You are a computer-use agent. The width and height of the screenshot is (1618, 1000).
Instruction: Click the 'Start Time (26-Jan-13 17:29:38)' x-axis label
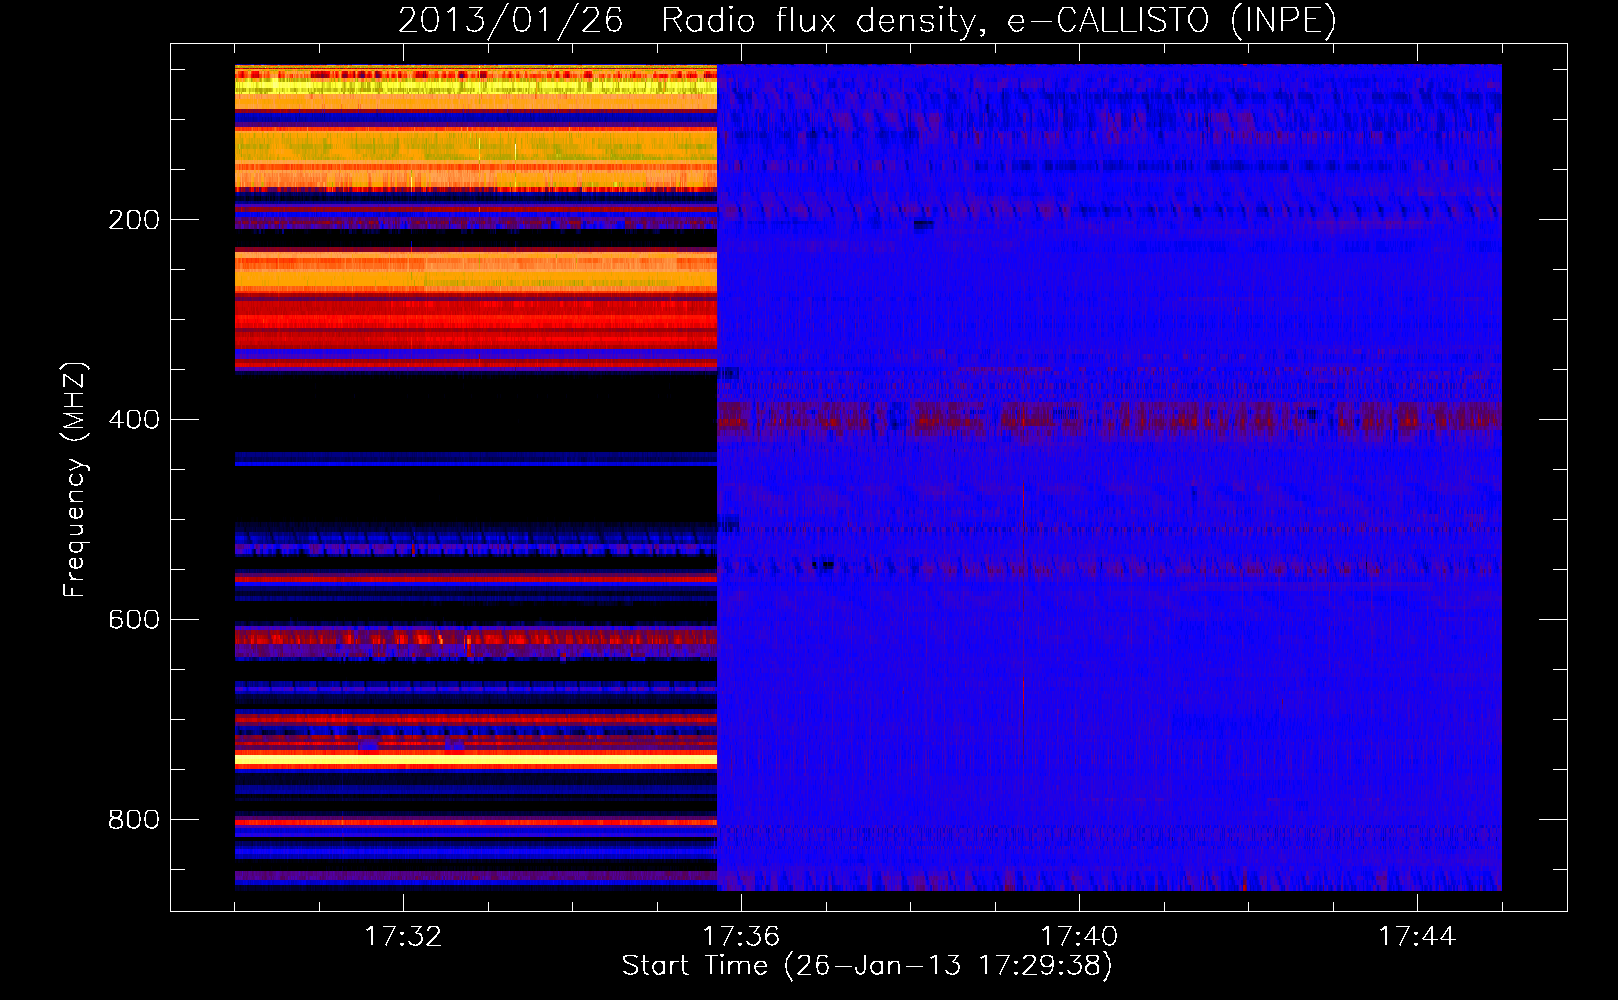[867, 966]
